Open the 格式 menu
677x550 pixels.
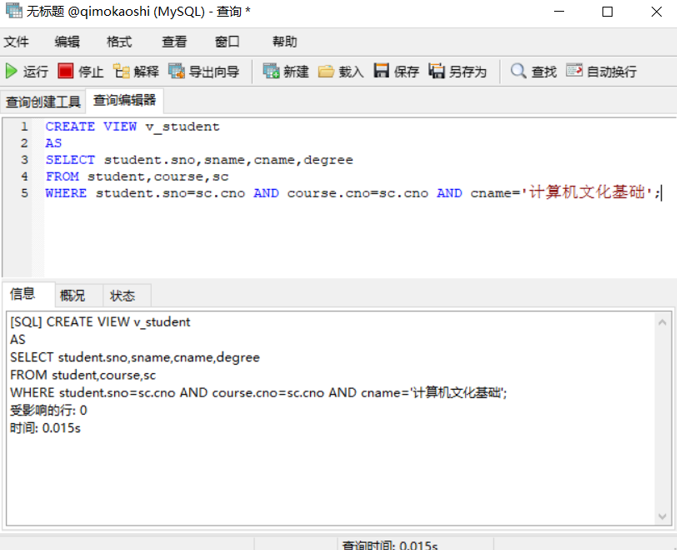pyautogui.click(x=119, y=42)
